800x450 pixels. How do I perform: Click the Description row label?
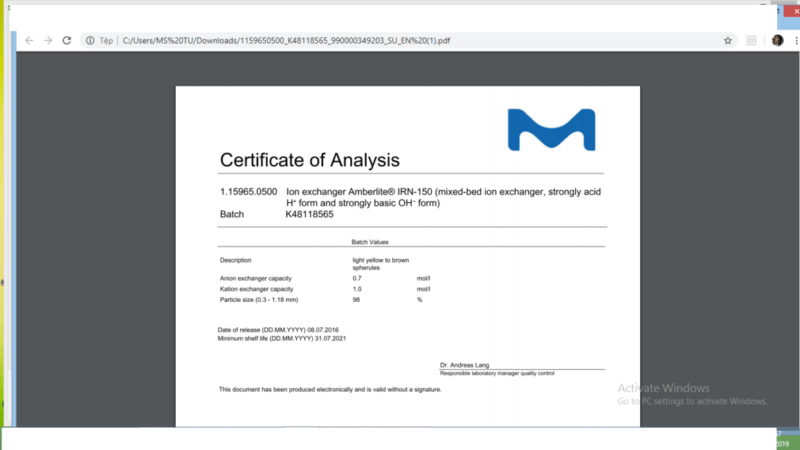coord(235,260)
